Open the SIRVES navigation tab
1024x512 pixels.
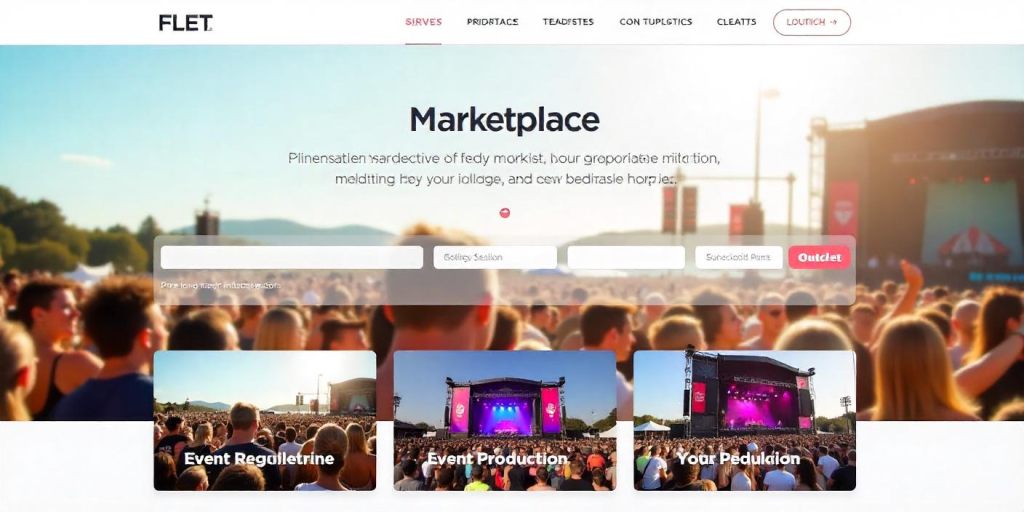(x=423, y=22)
